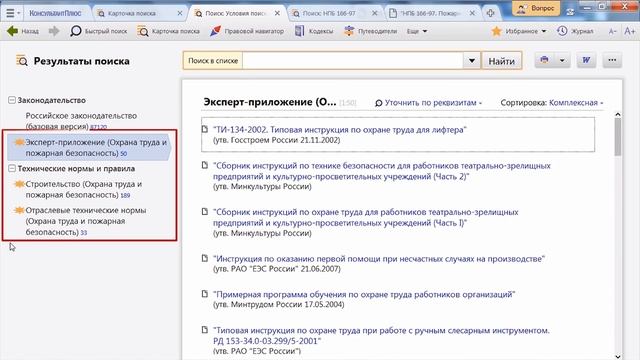Go forward with the grey arrow

pyautogui.click(x=54, y=31)
